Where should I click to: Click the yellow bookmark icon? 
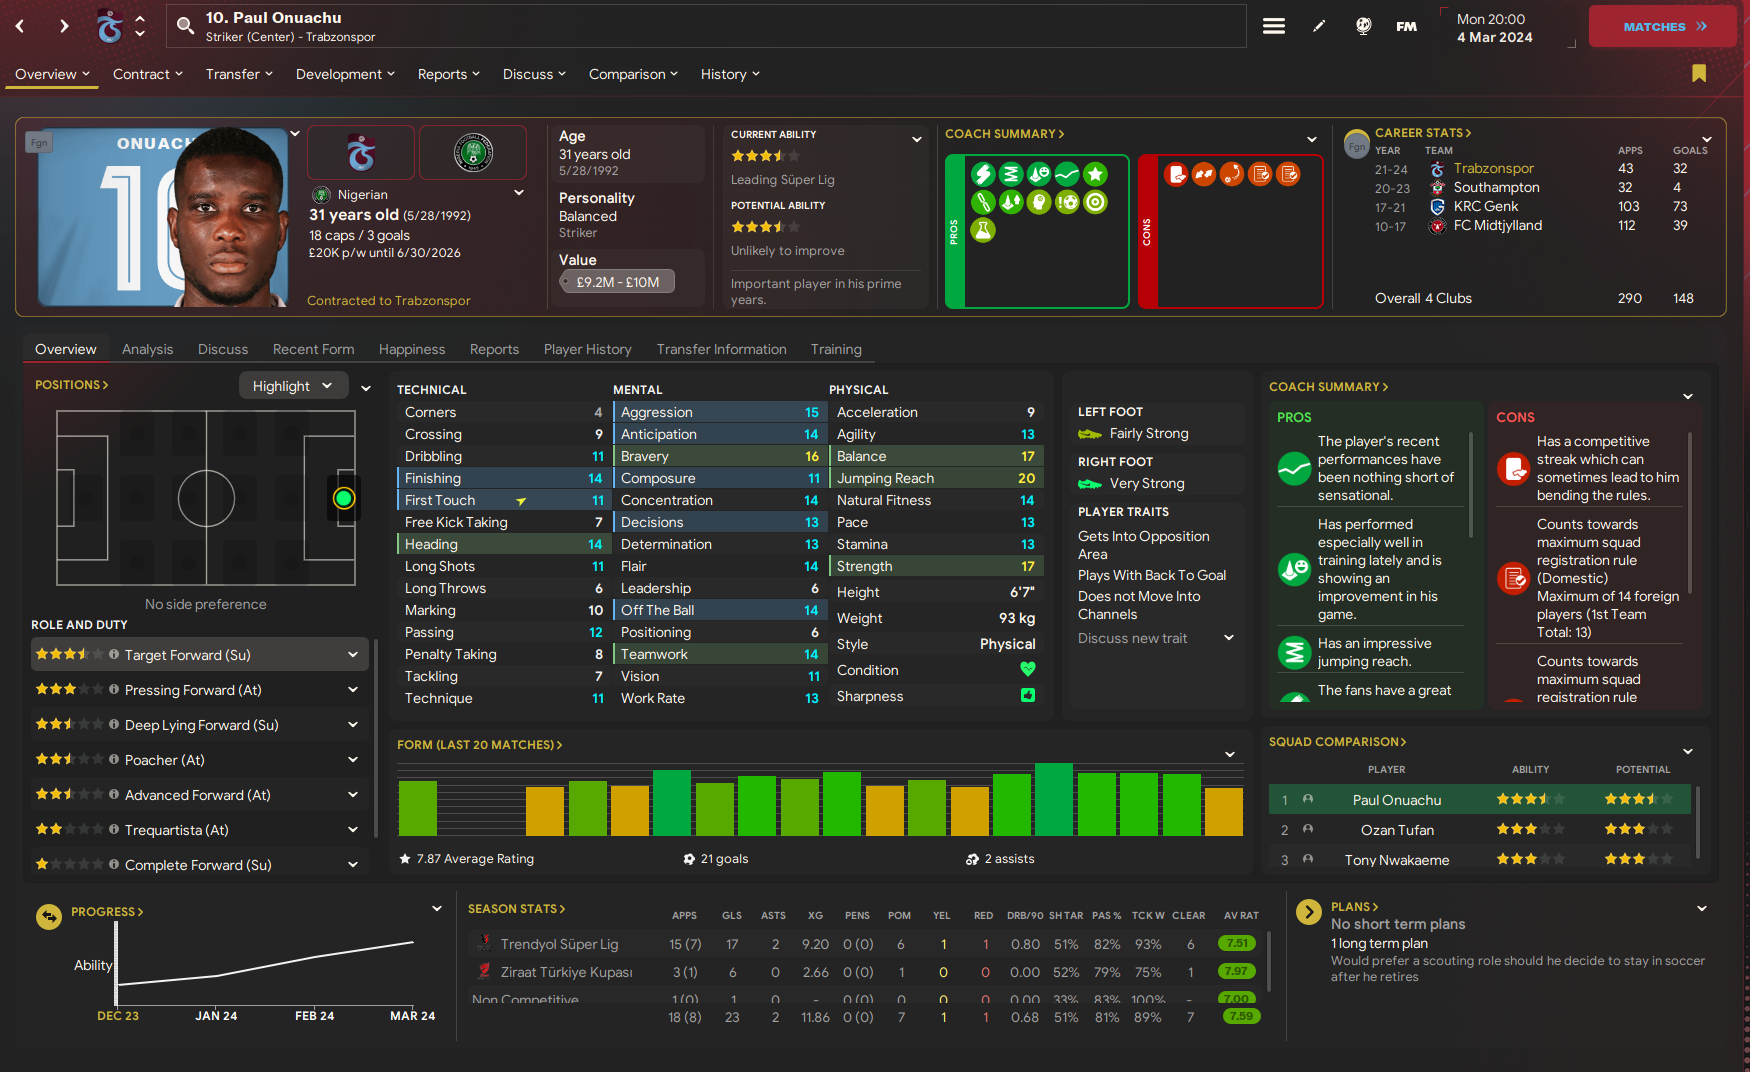1698,73
